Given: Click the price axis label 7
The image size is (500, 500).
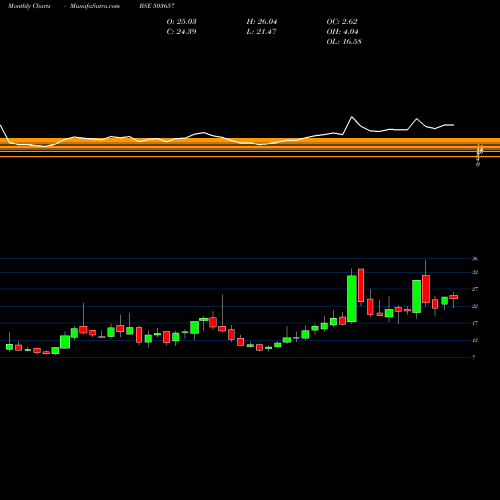Looking at the screenshot, I should click(474, 357).
